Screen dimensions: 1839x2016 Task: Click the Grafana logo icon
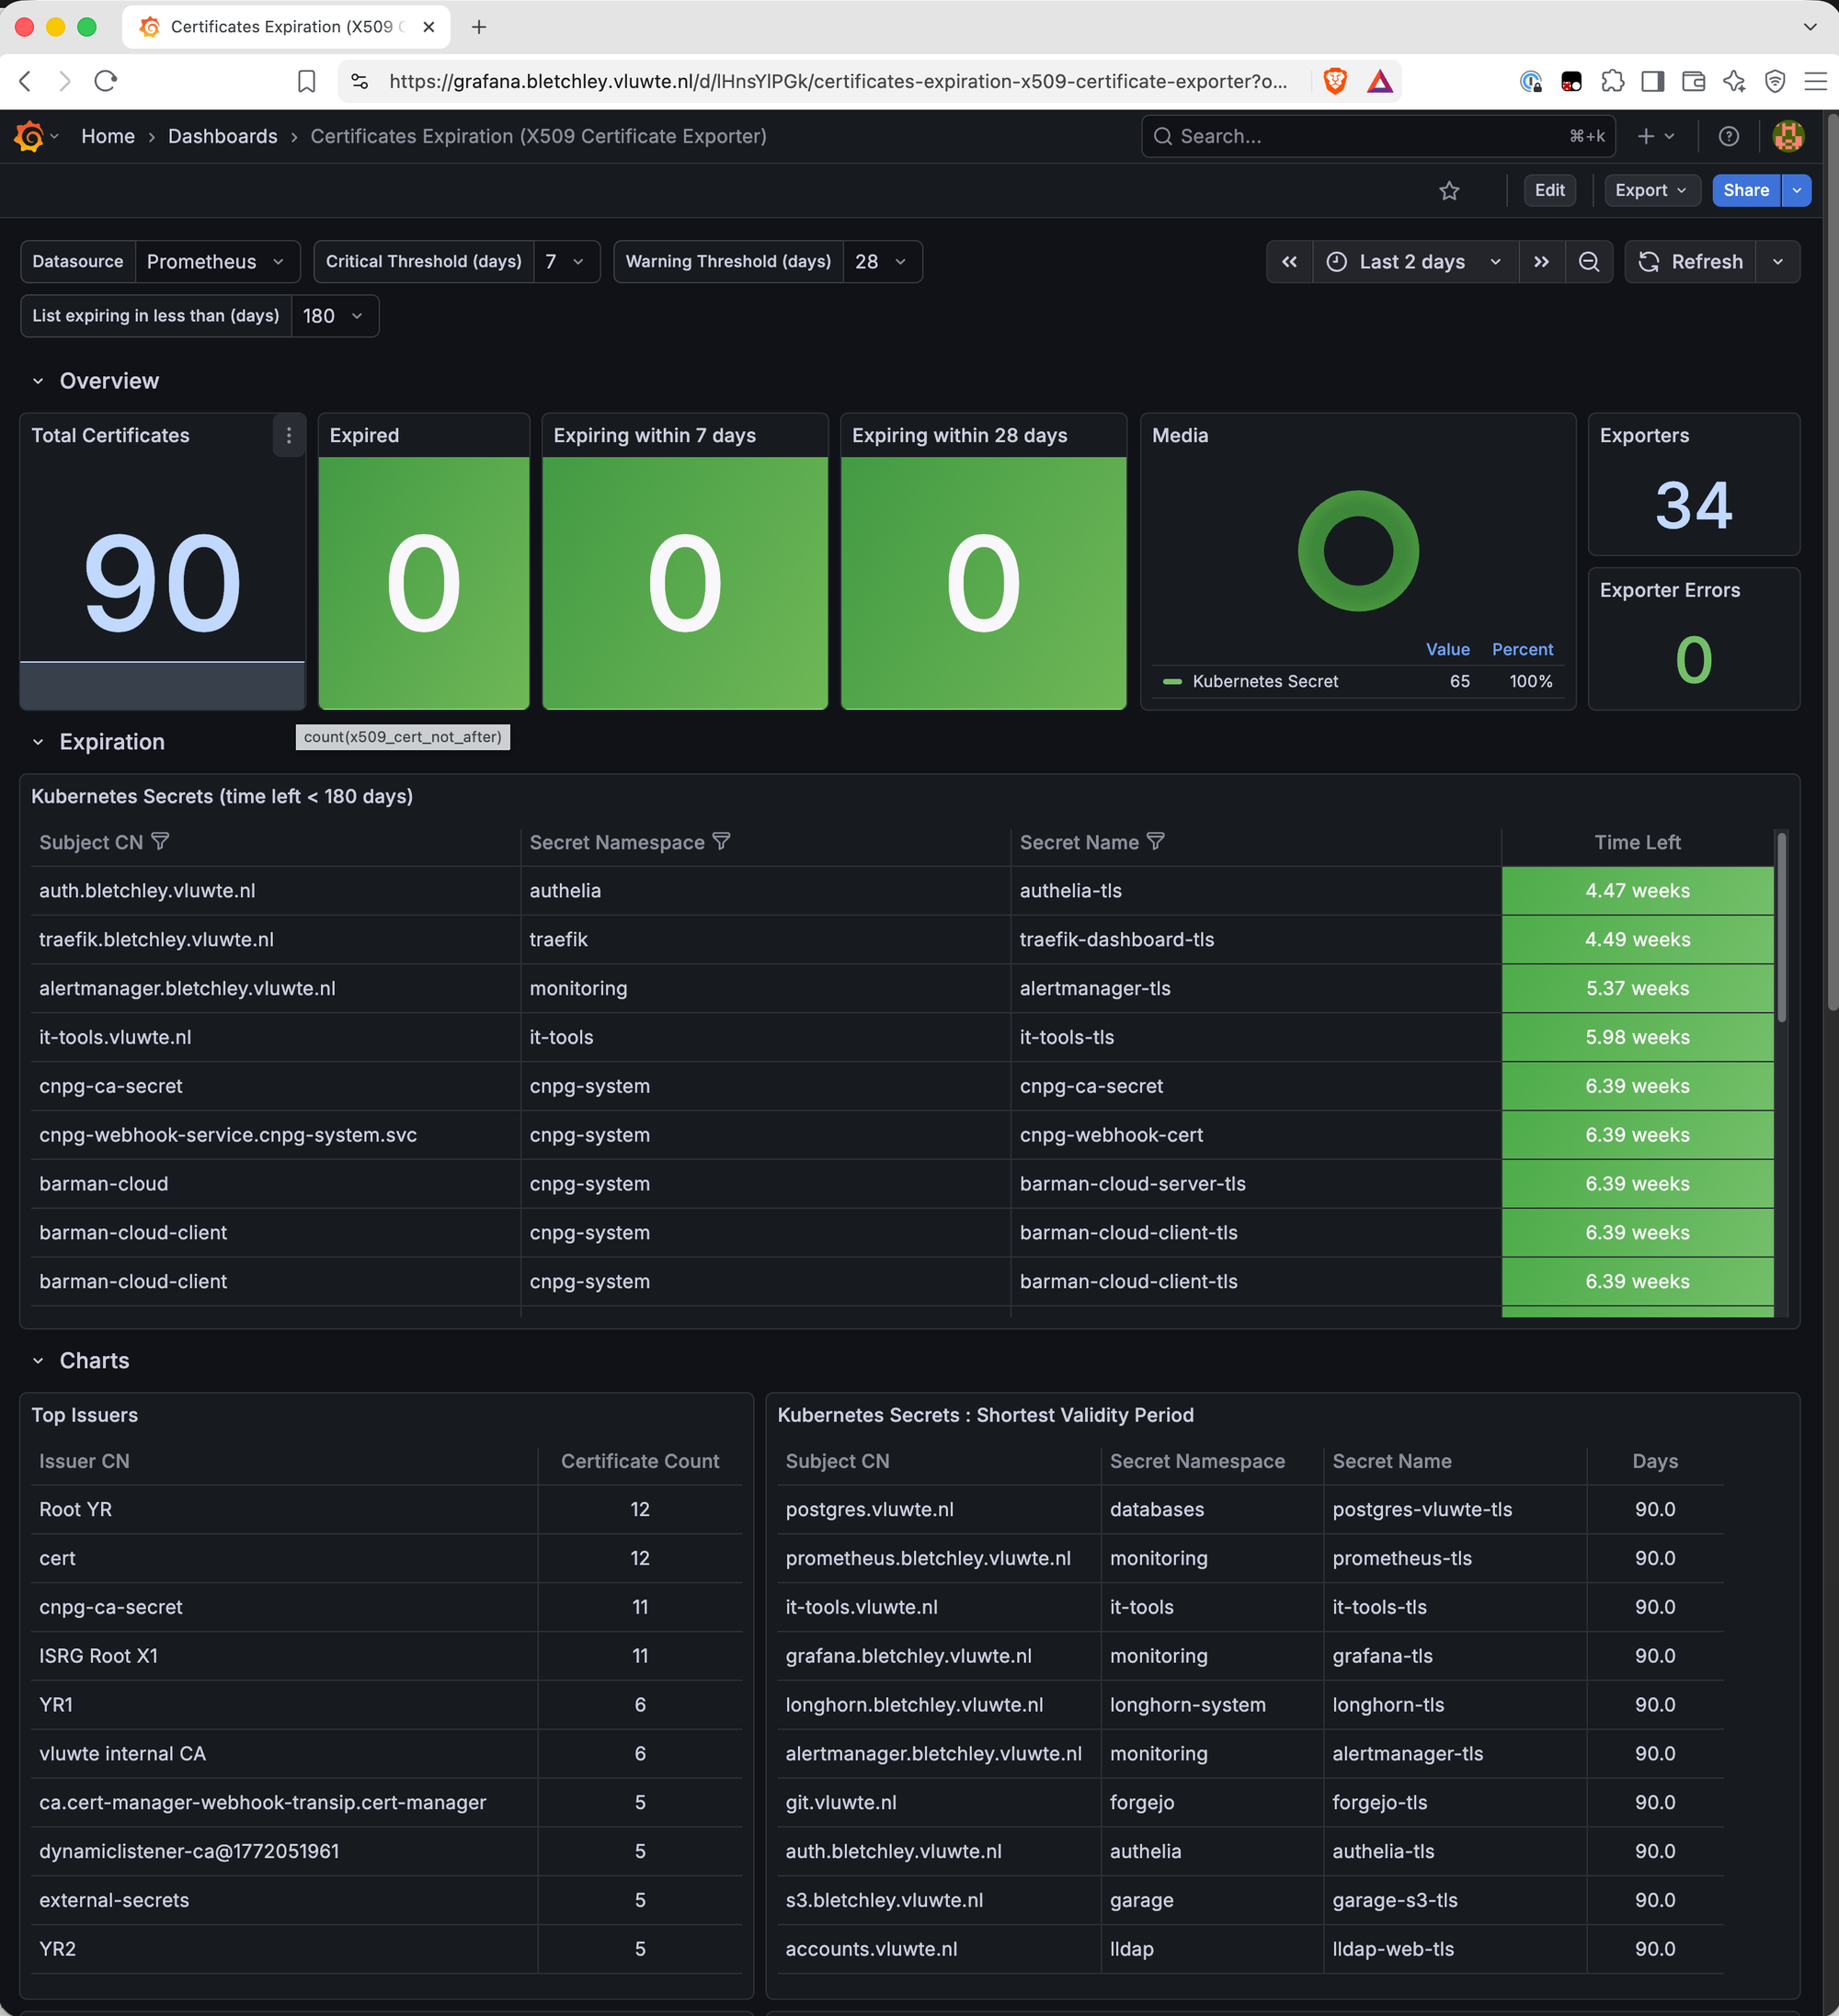tap(29, 136)
